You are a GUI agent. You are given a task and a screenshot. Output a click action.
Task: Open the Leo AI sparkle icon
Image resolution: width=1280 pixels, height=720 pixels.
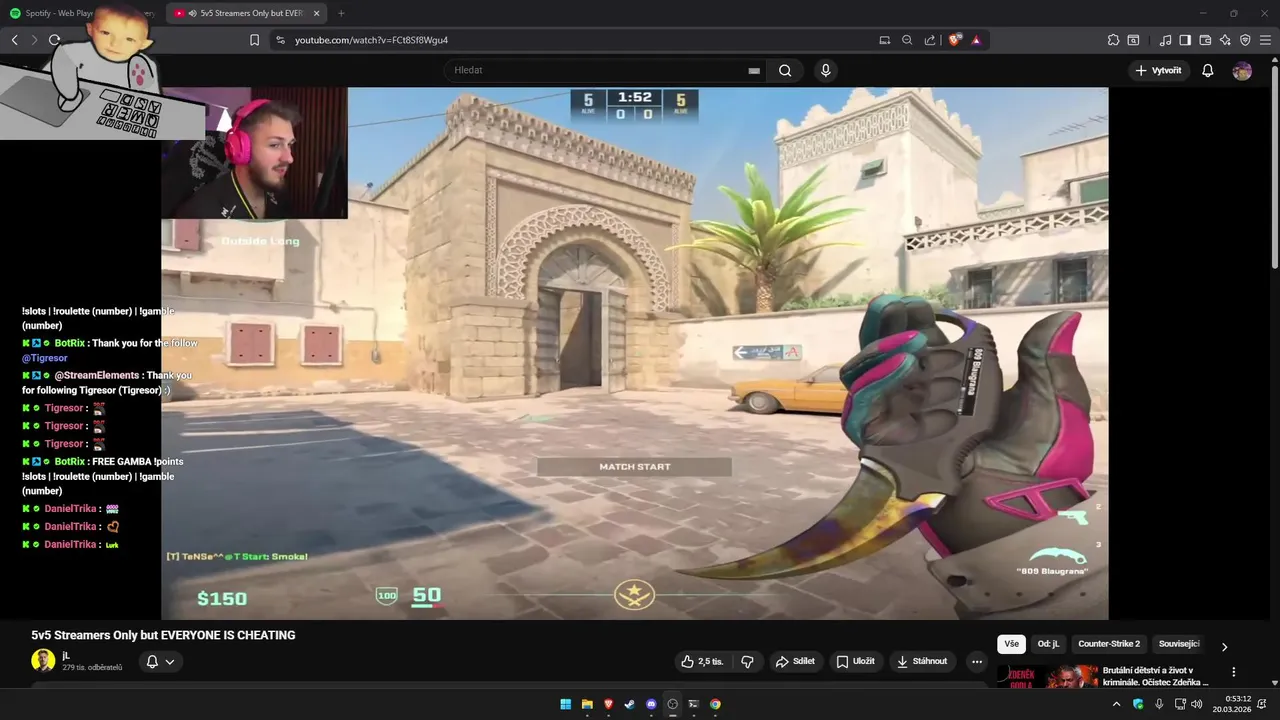(x=1225, y=40)
